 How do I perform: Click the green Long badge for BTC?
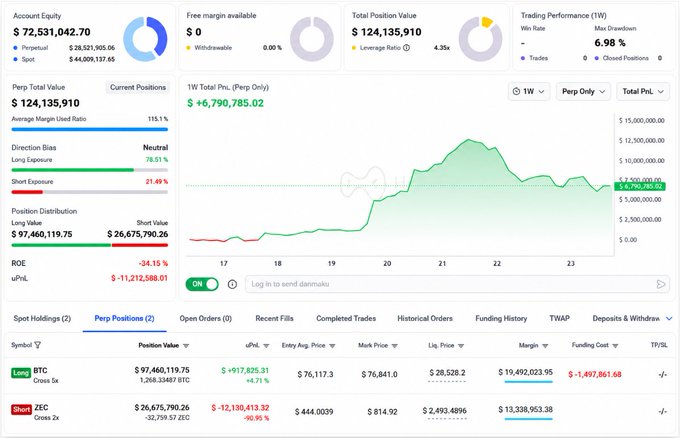(20, 373)
